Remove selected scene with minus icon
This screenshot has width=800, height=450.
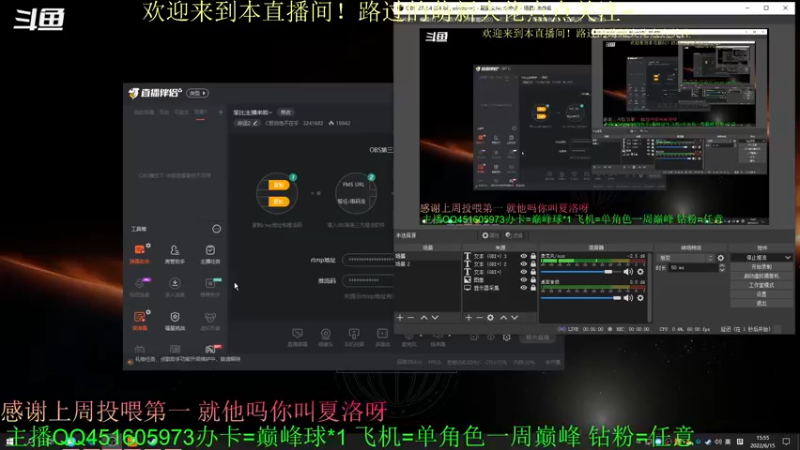(411, 317)
